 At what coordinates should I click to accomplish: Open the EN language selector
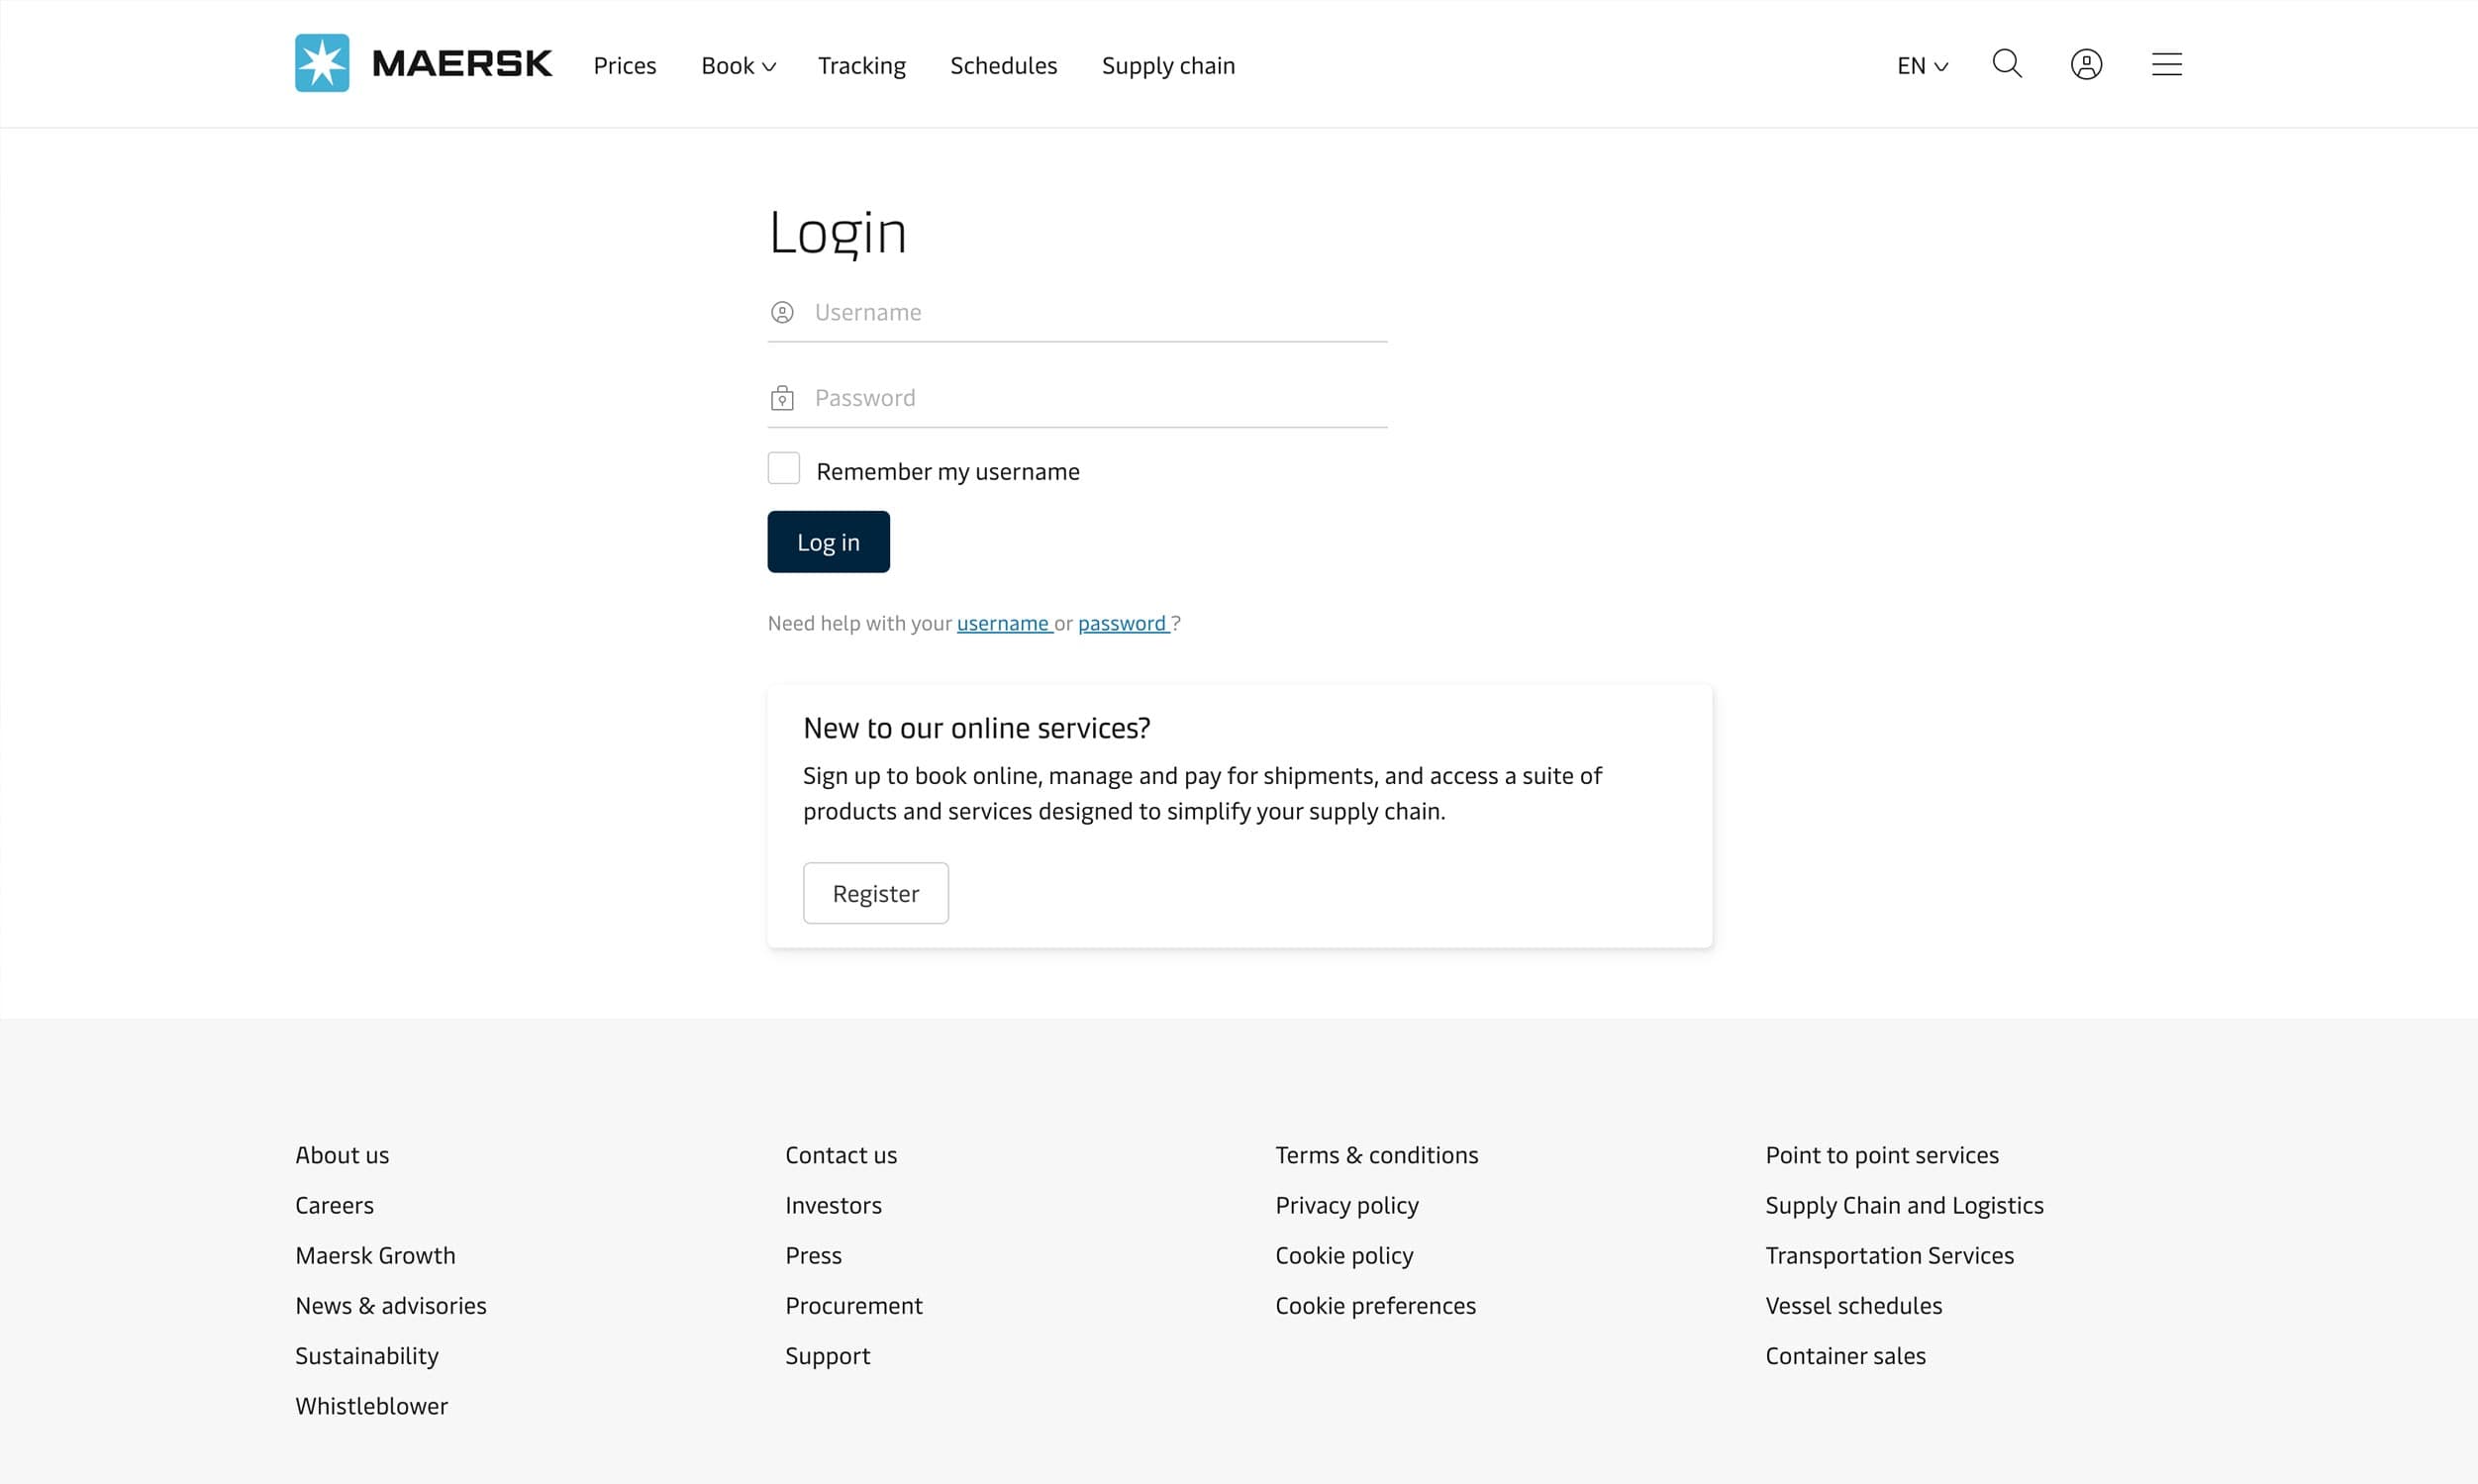pos(1921,66)
